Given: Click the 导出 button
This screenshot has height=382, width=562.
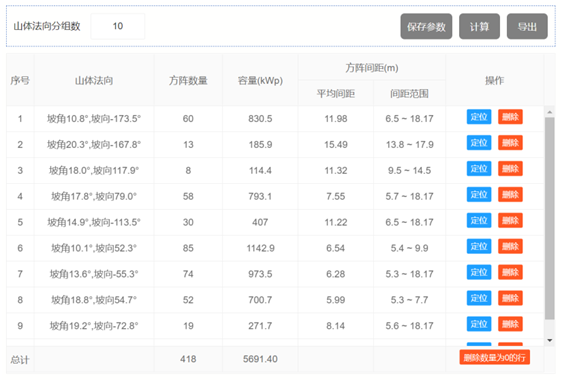Looking at the screenshot, I should [527, 26].
